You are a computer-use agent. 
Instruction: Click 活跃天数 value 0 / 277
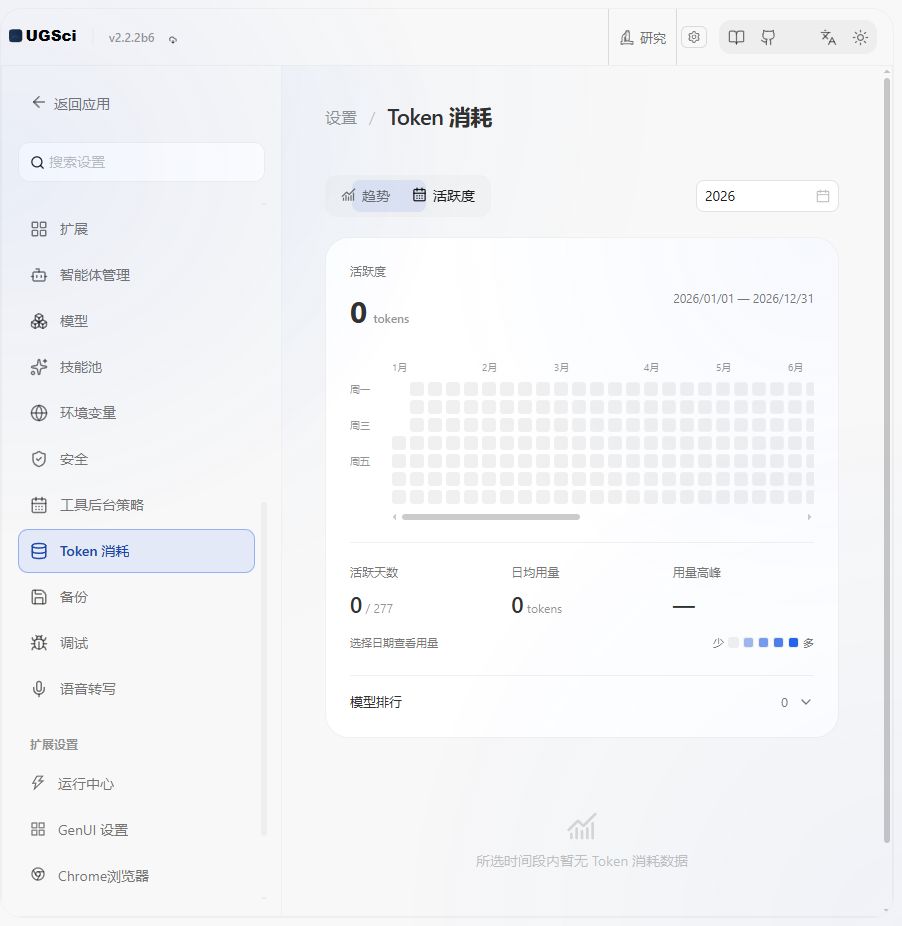point(372,606)
